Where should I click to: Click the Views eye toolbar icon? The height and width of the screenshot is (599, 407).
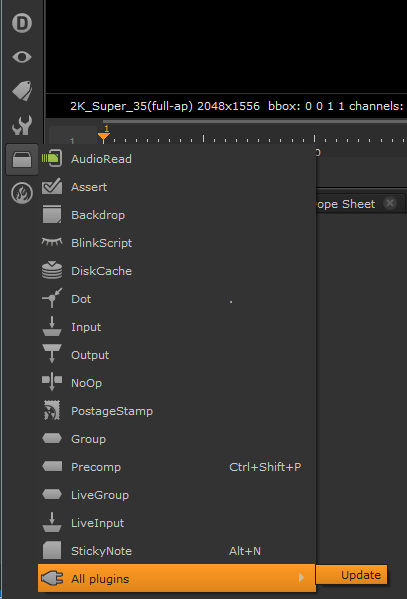(22, 57)
